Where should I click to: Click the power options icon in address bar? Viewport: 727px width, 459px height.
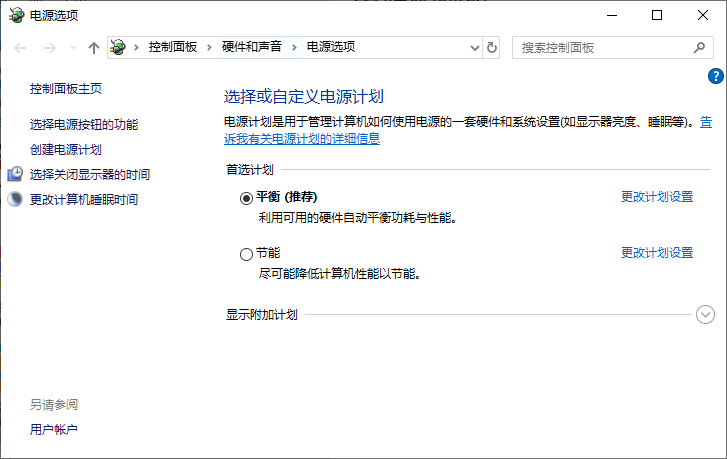coord(119,47)
